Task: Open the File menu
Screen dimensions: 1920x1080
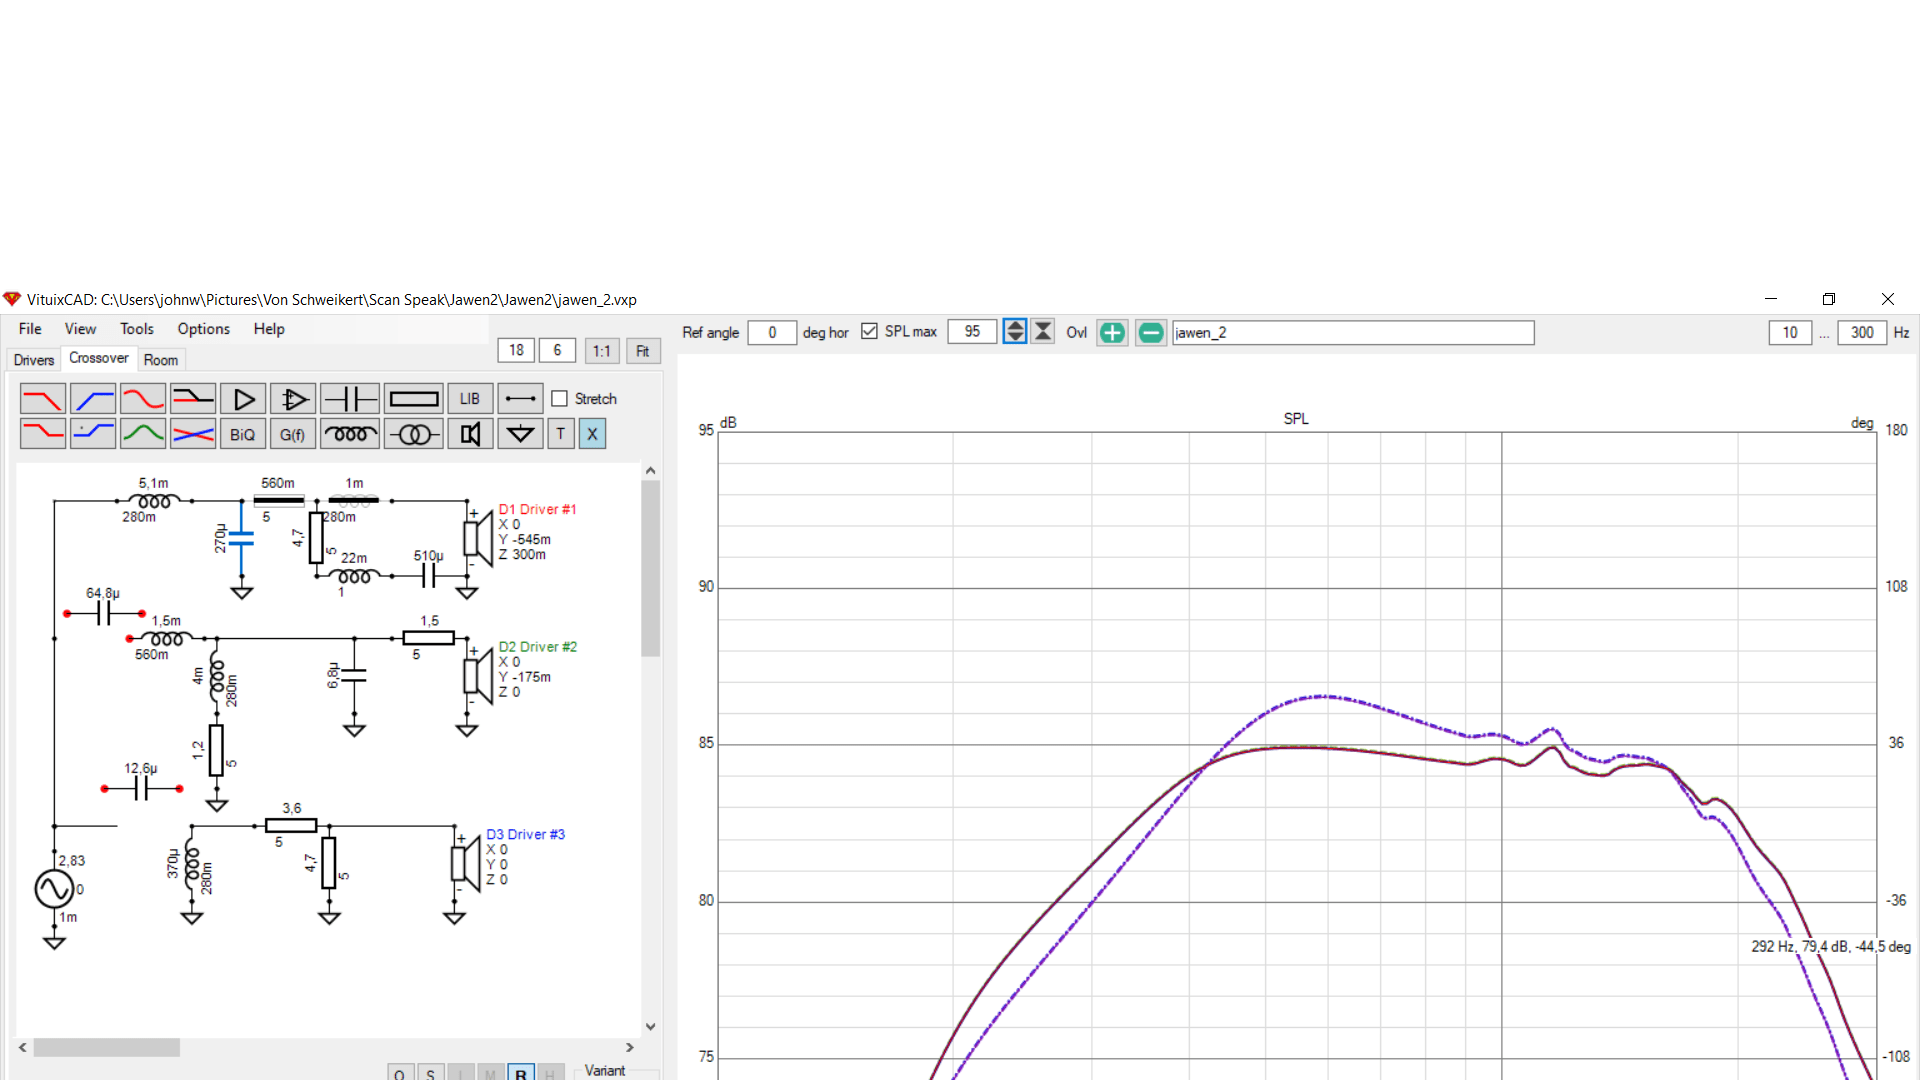Action: 30,329
